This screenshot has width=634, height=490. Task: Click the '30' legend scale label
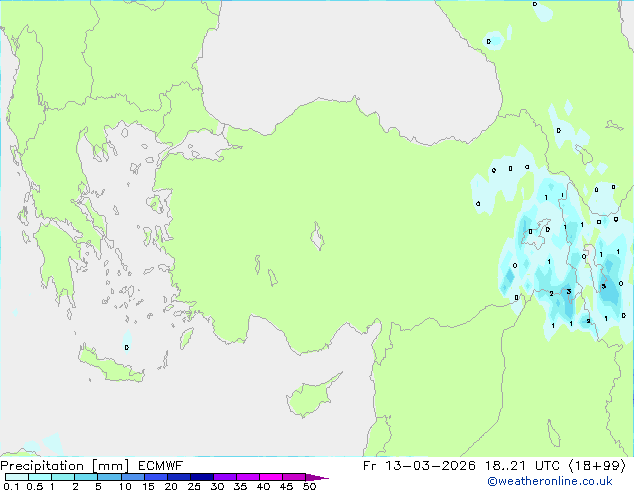point(217,486)
